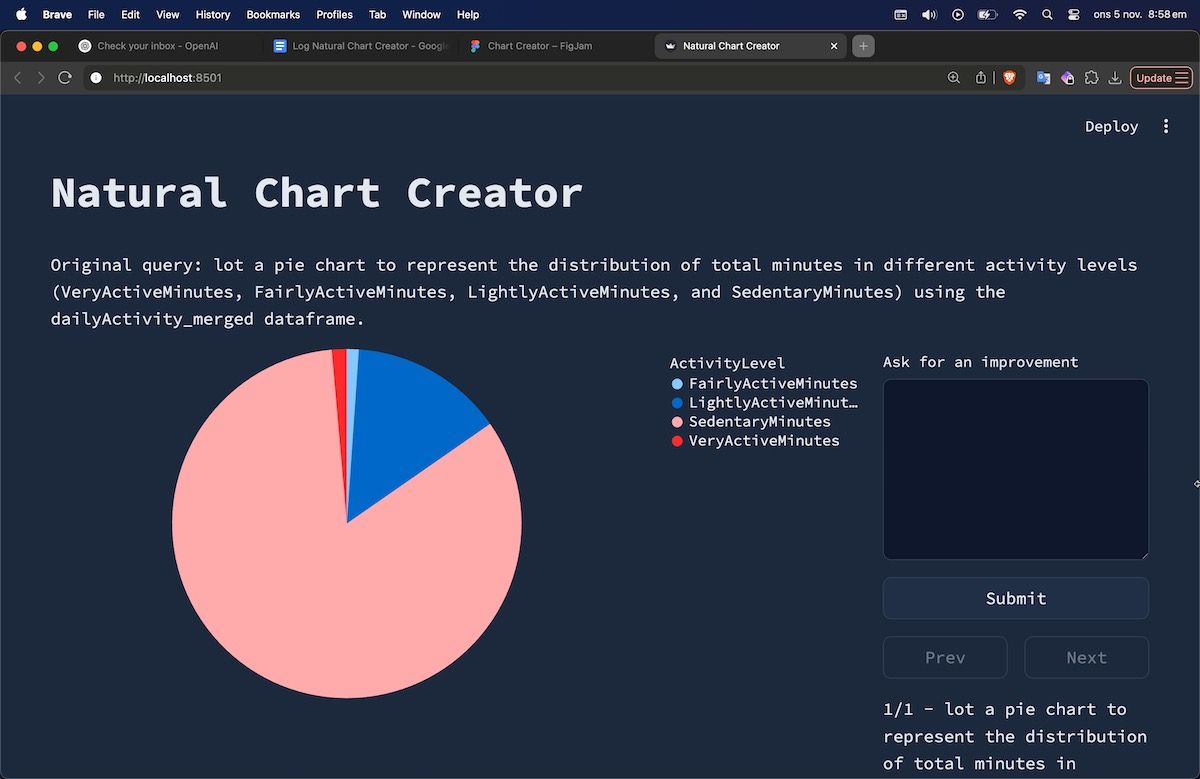Screen dimensions: 1200x779
Task: Click the Brave Shields lion icon
Action: click(x=1009, y=77)
